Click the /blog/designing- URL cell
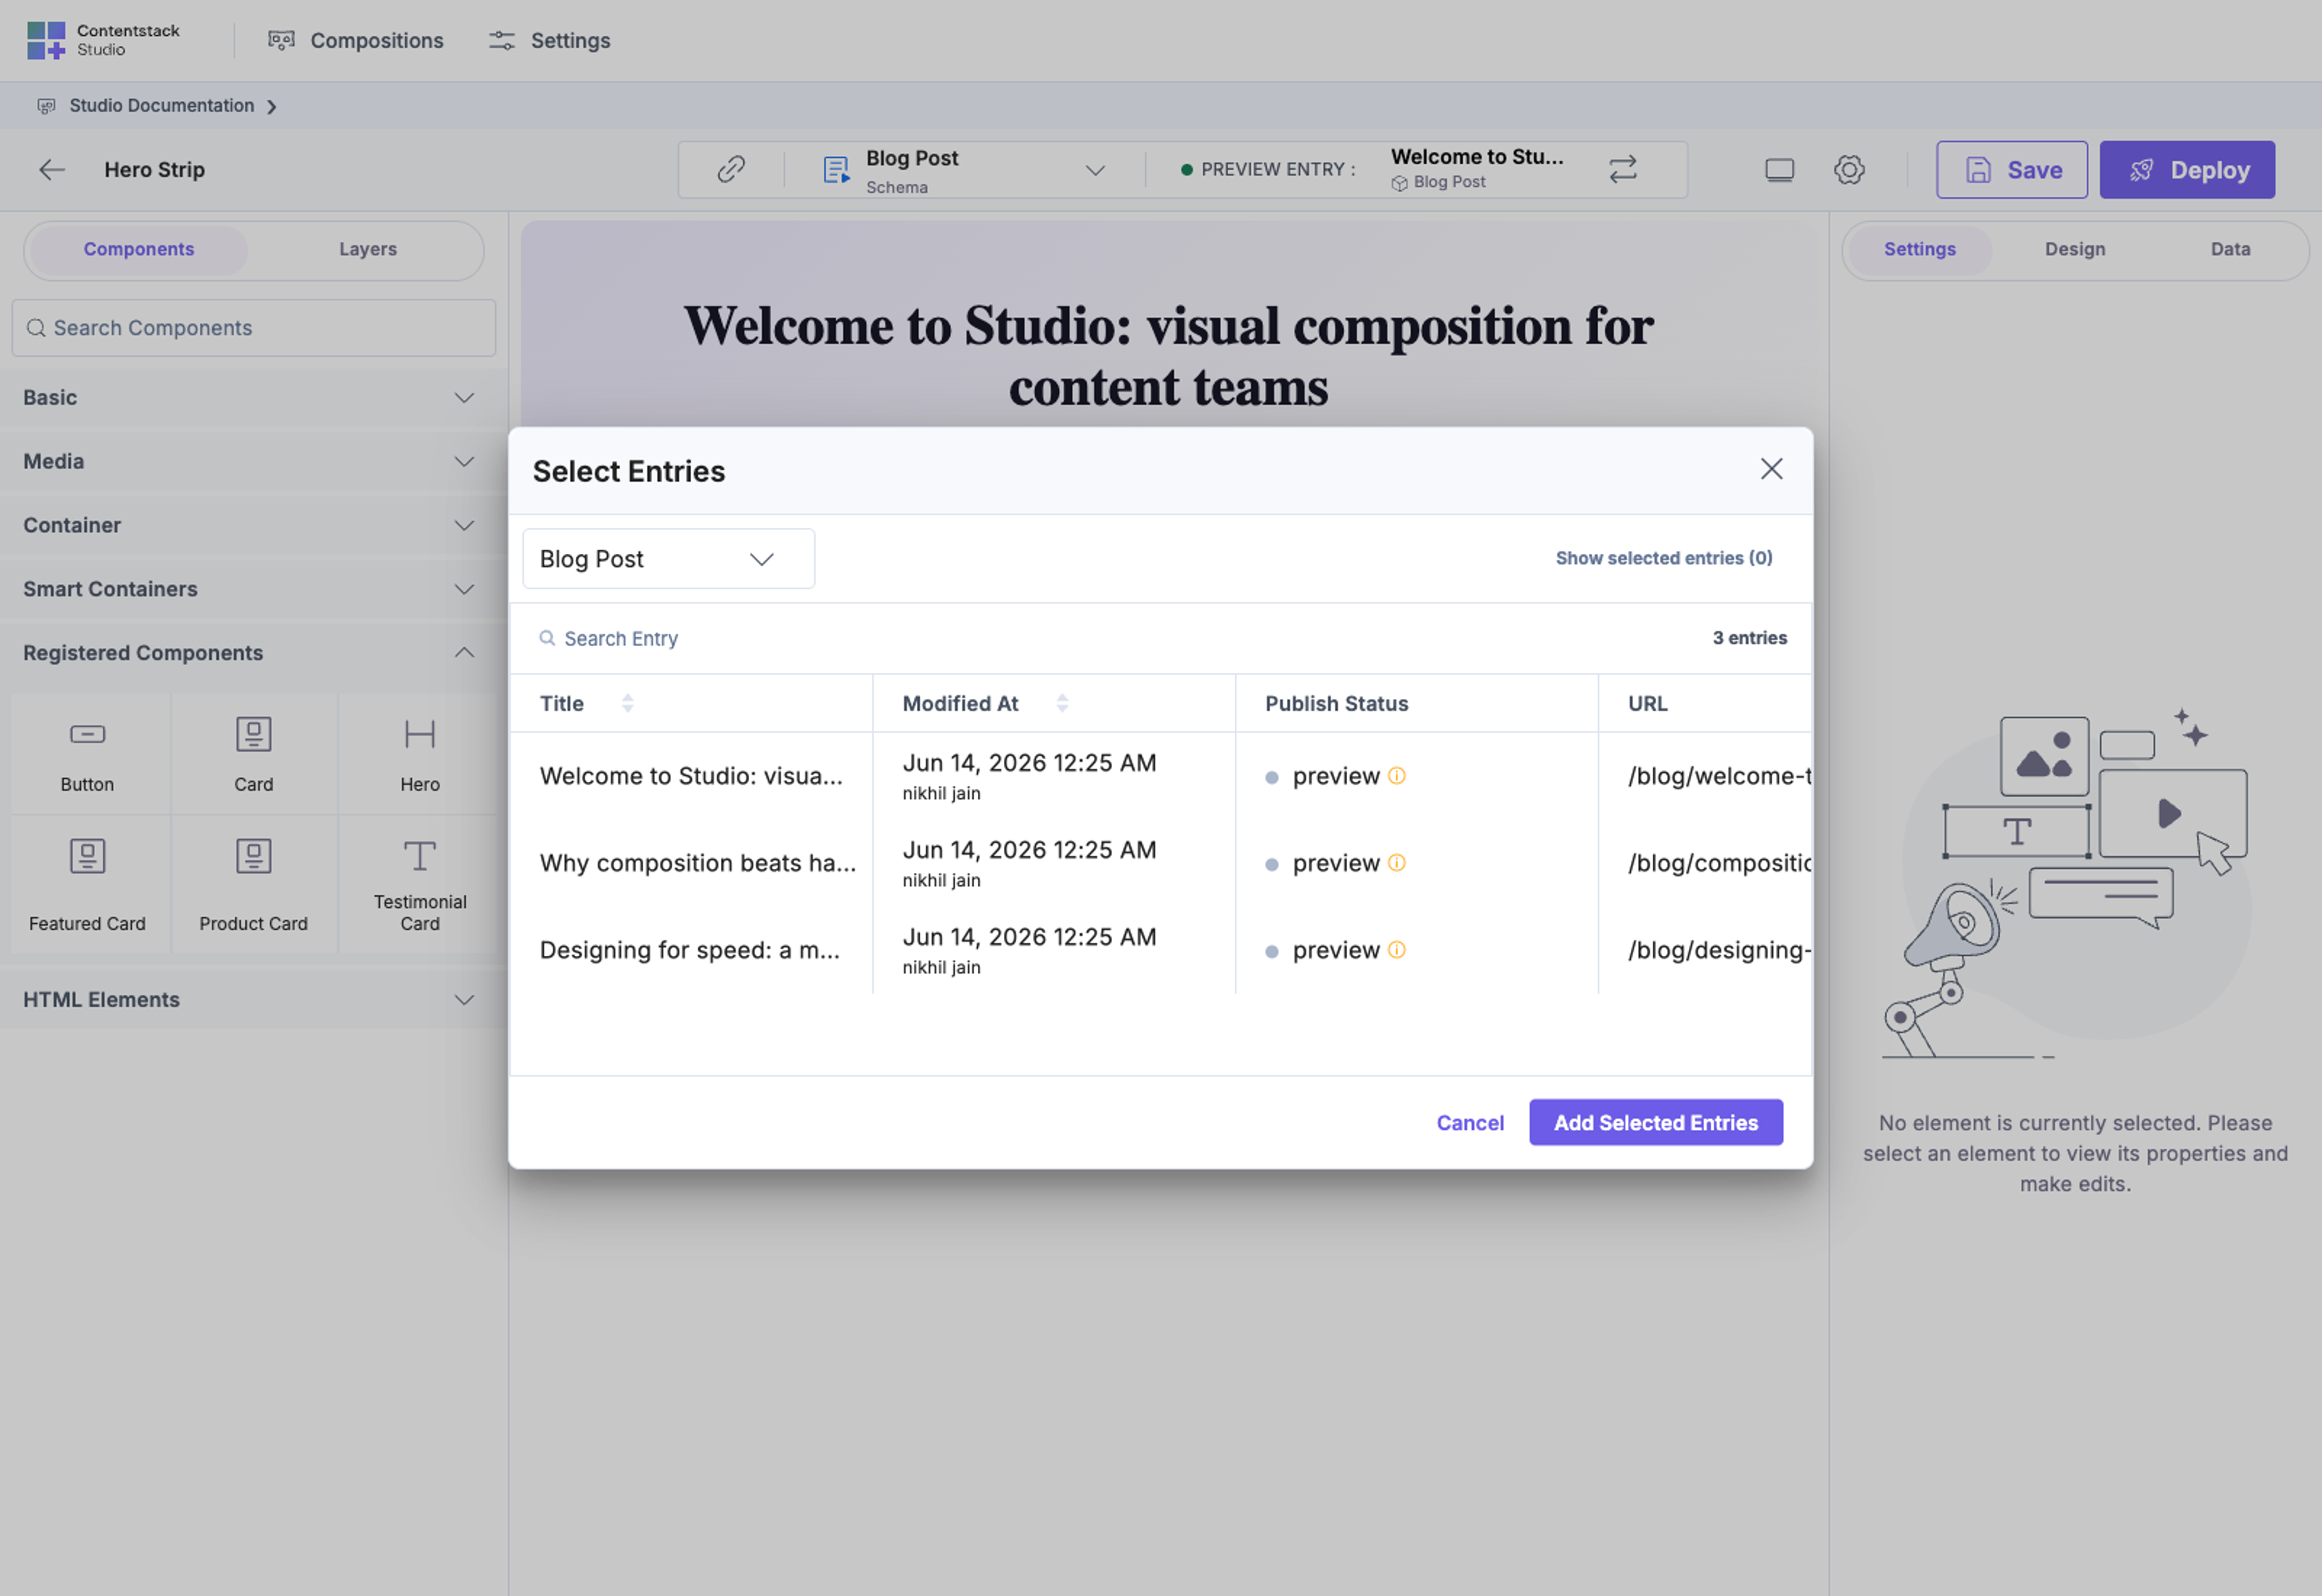 [x=1719, y=950]
